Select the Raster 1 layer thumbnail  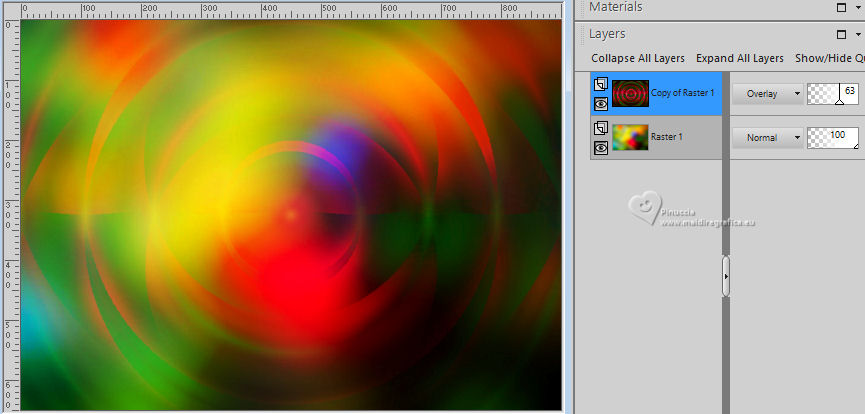click(631, 137)
